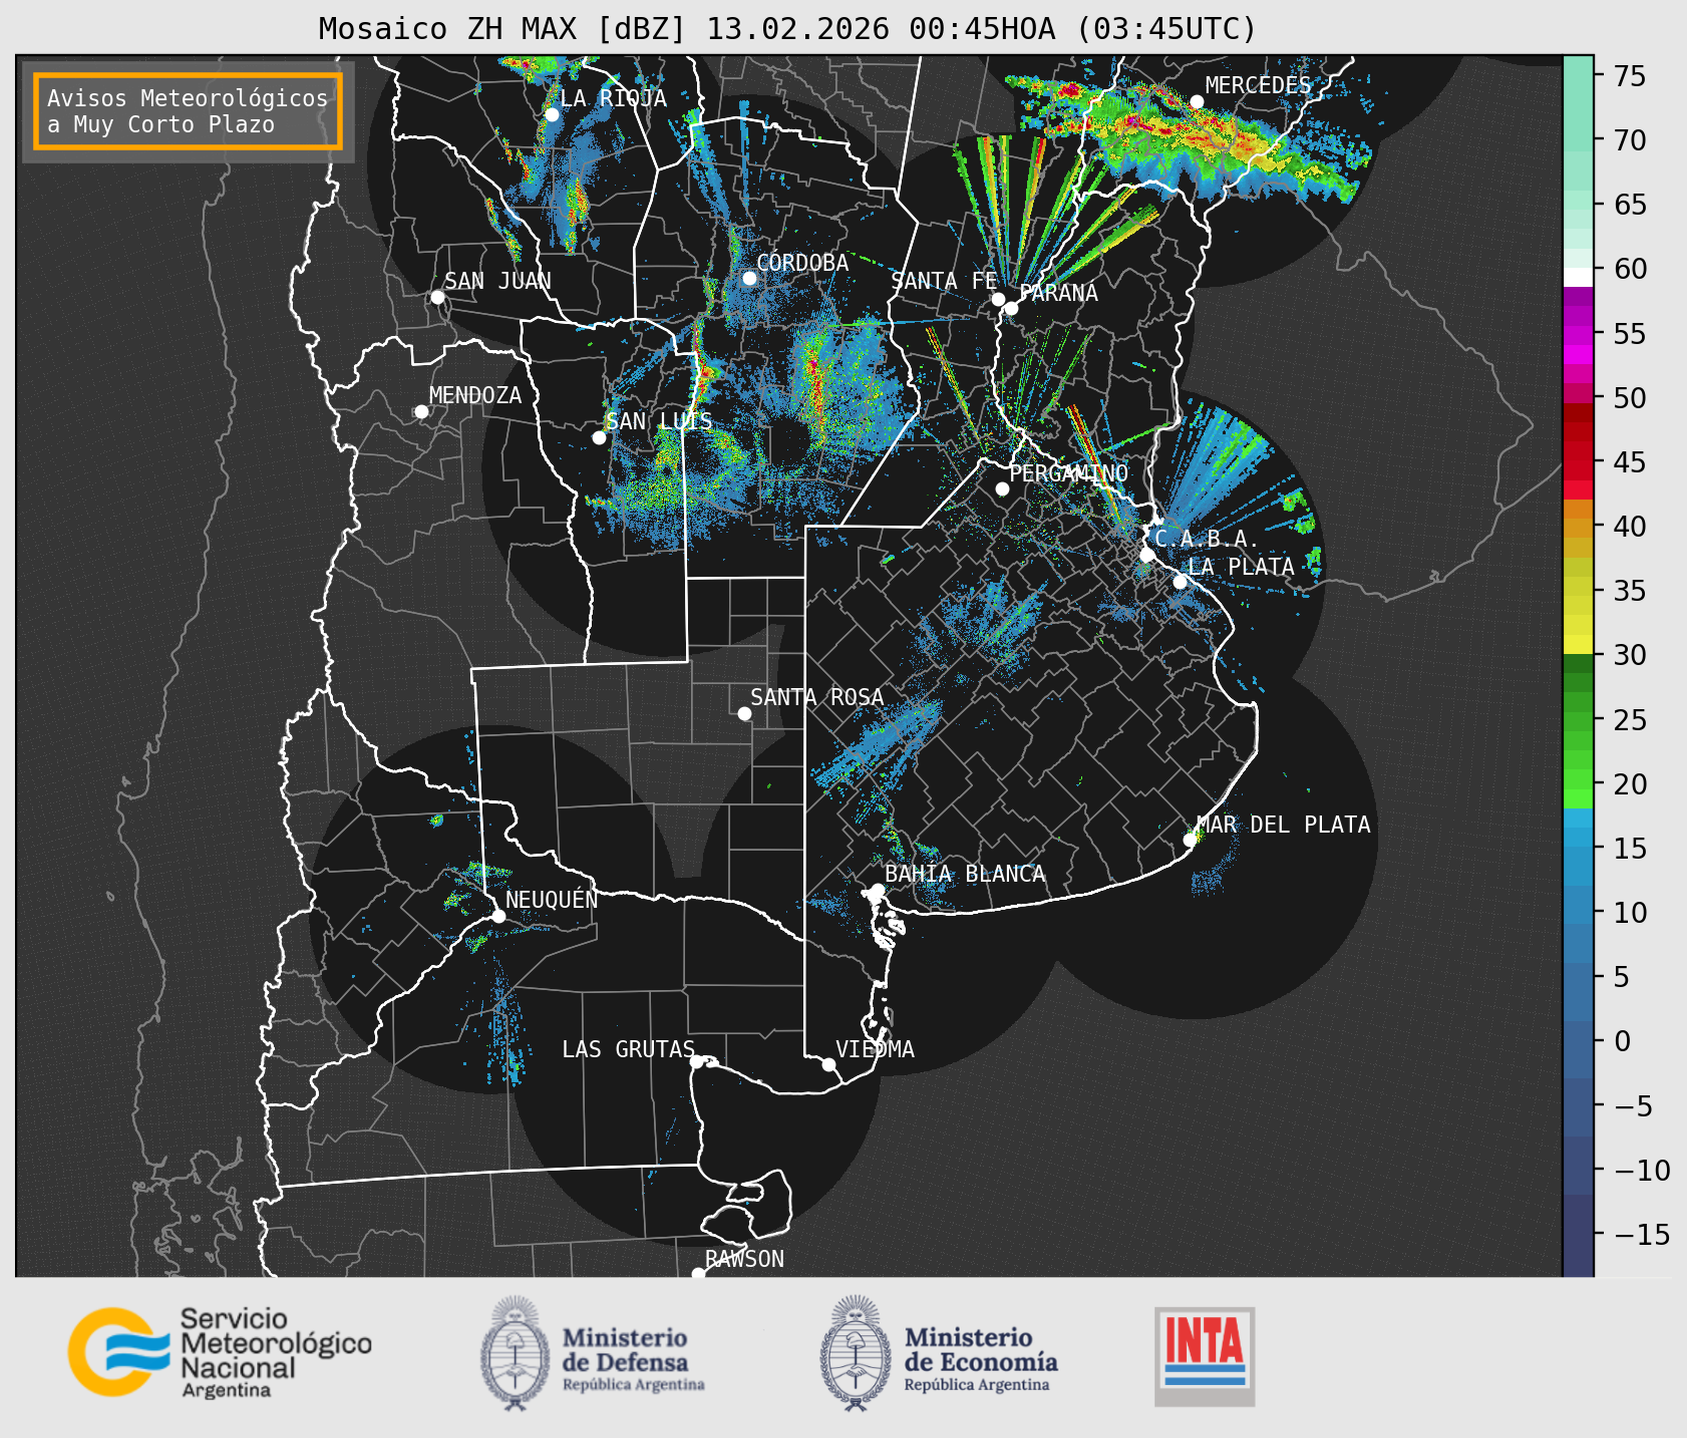Click the 'PERGAMINO' map label
1687x1438 pixels.
point(1069,473)
